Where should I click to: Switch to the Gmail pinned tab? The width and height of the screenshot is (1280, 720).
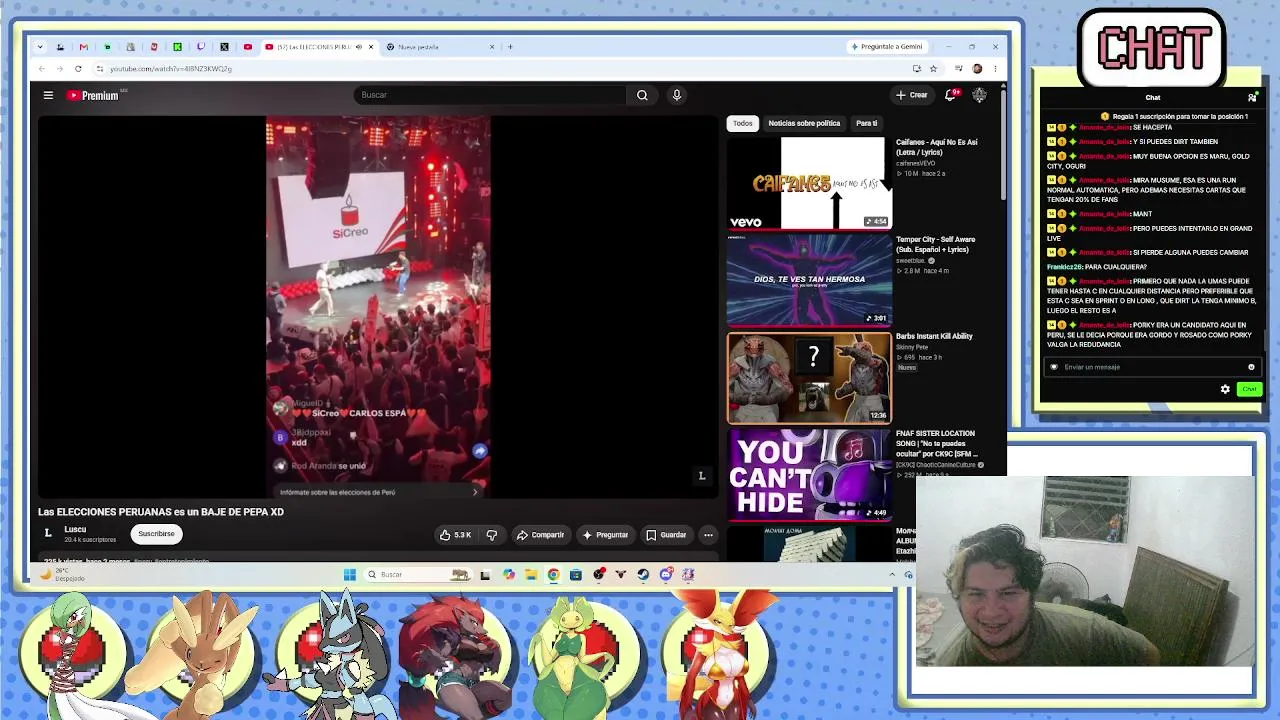pyautogui.click(x=83, y=47)
